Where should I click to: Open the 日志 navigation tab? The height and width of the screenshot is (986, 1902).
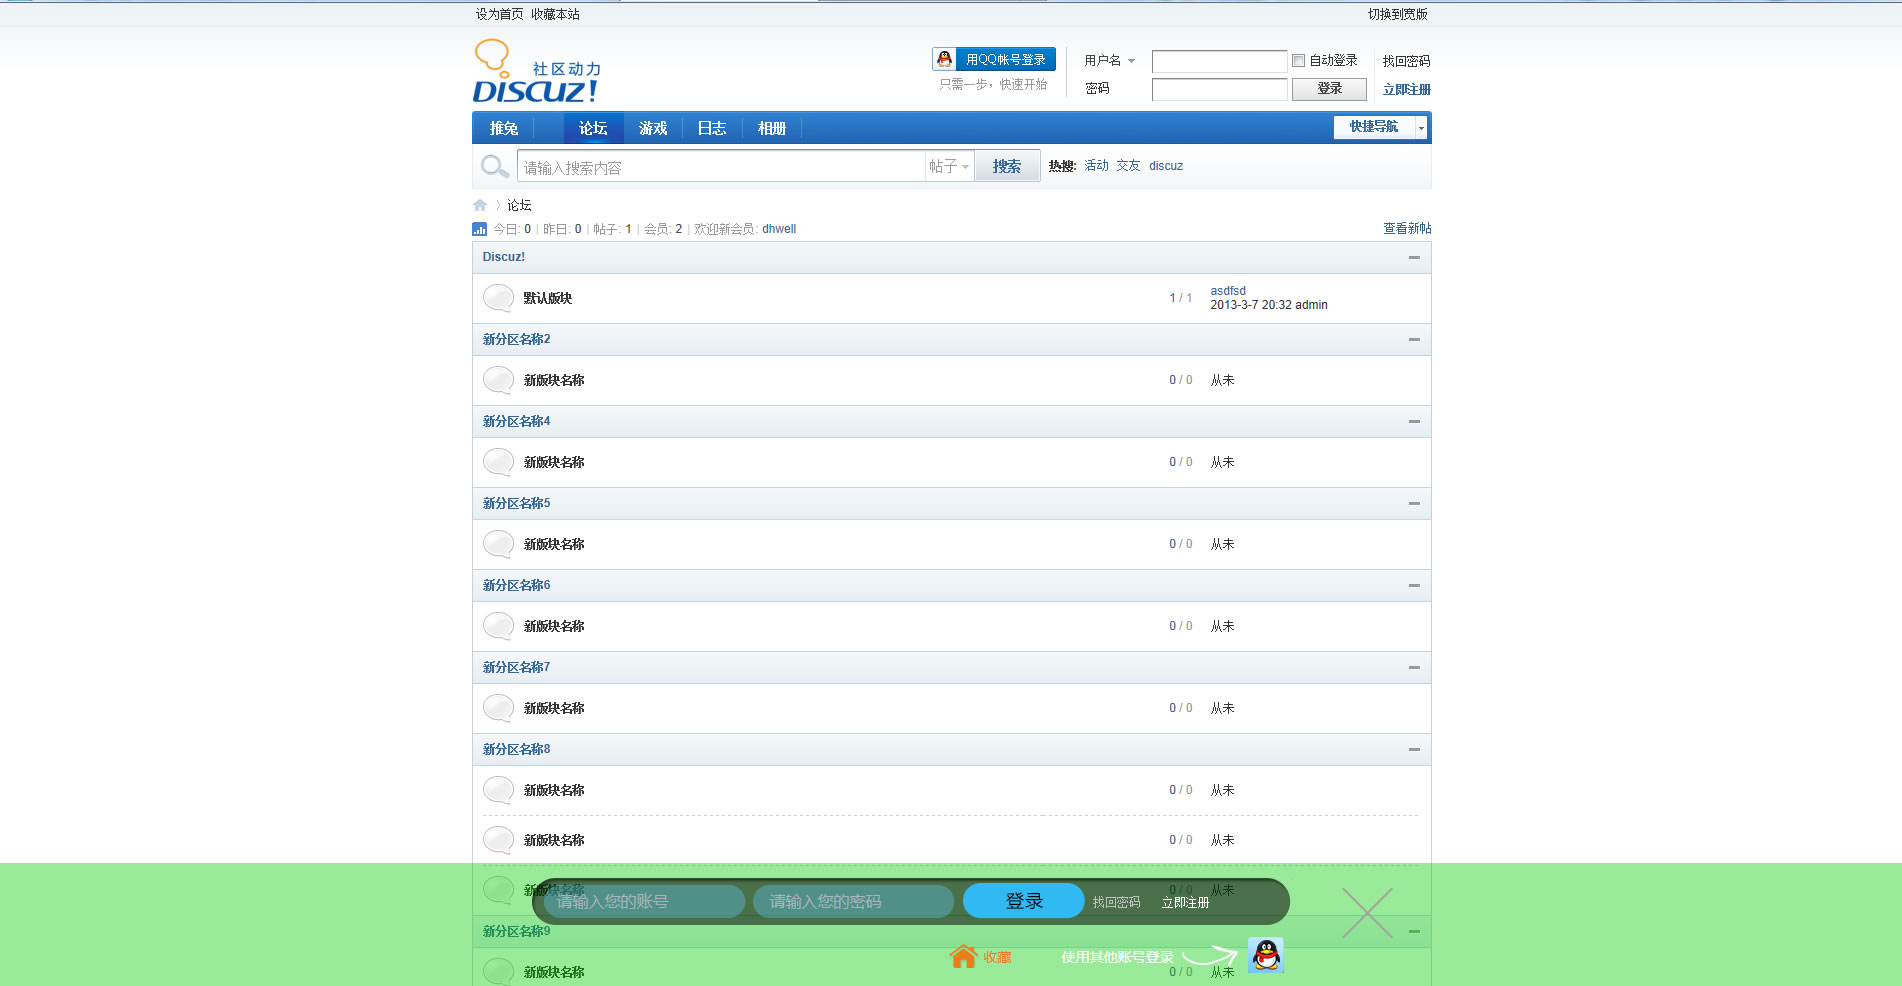(712, 128)
